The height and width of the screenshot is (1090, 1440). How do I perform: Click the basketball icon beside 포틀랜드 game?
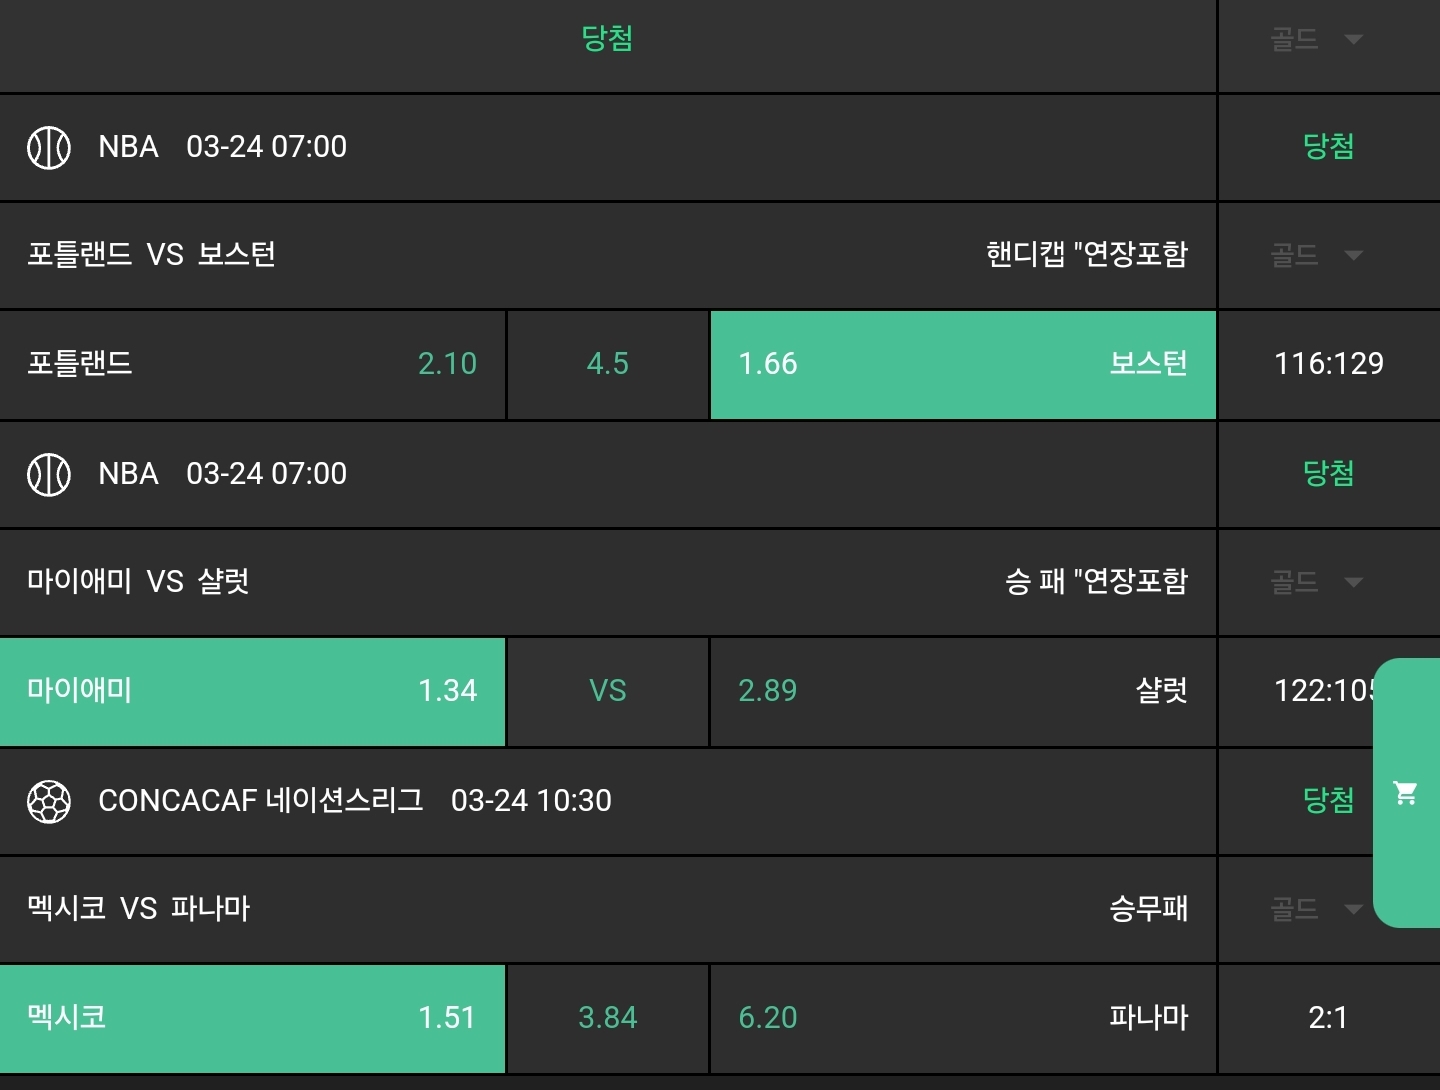48,148
